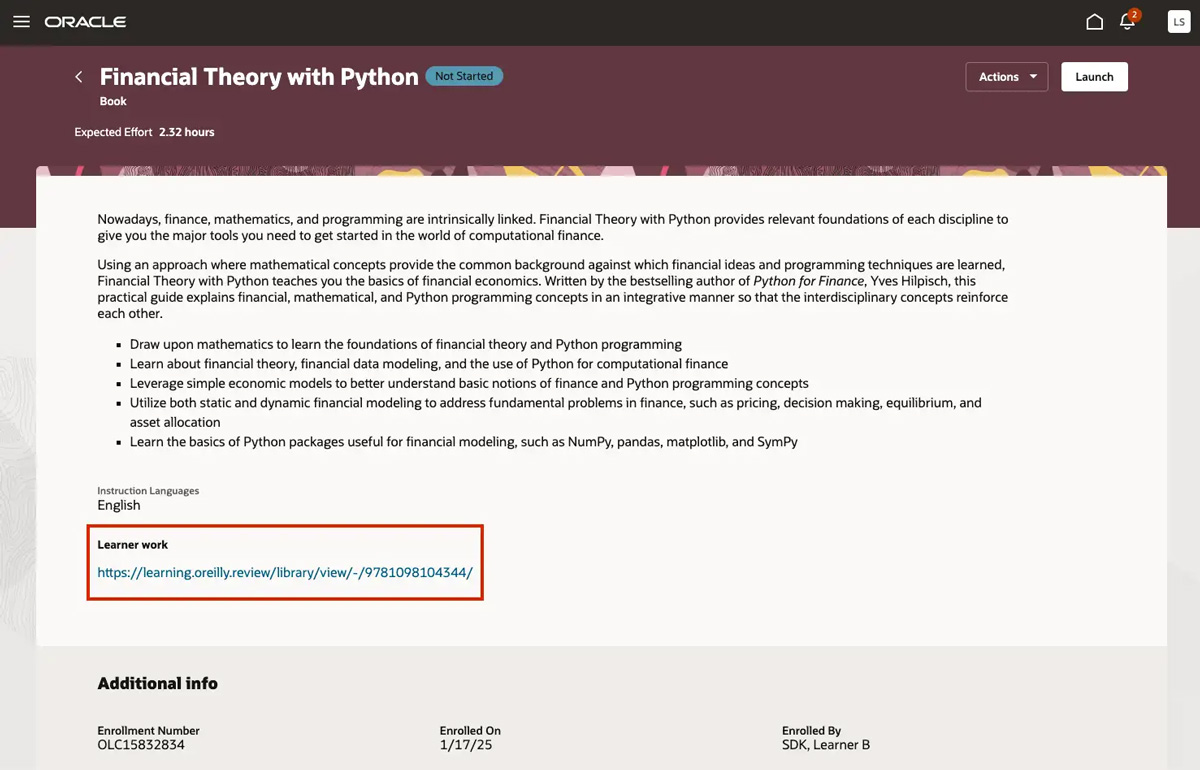
Task: Select the enrolled on date 1/17/25
Action: [x=466, y=745]
